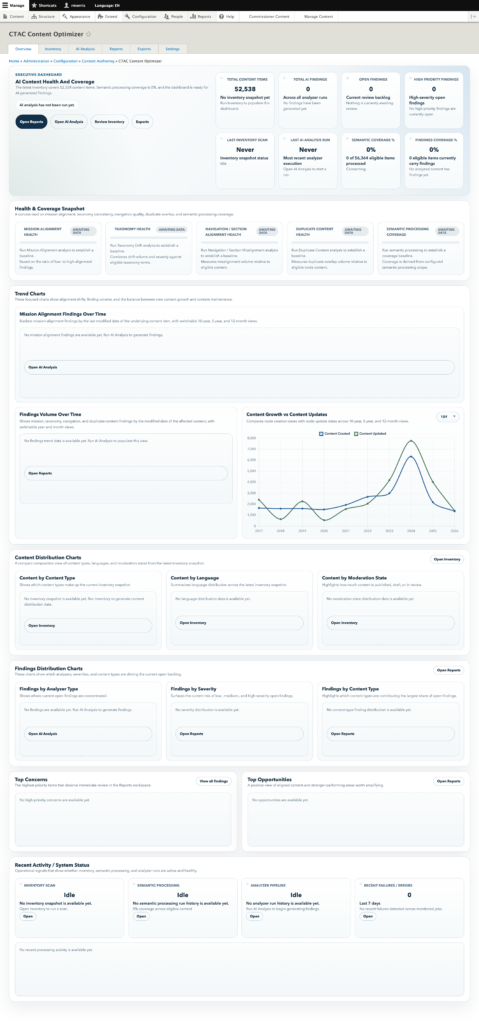
Task: Open the Settings tab
Action: pos(173,49)
